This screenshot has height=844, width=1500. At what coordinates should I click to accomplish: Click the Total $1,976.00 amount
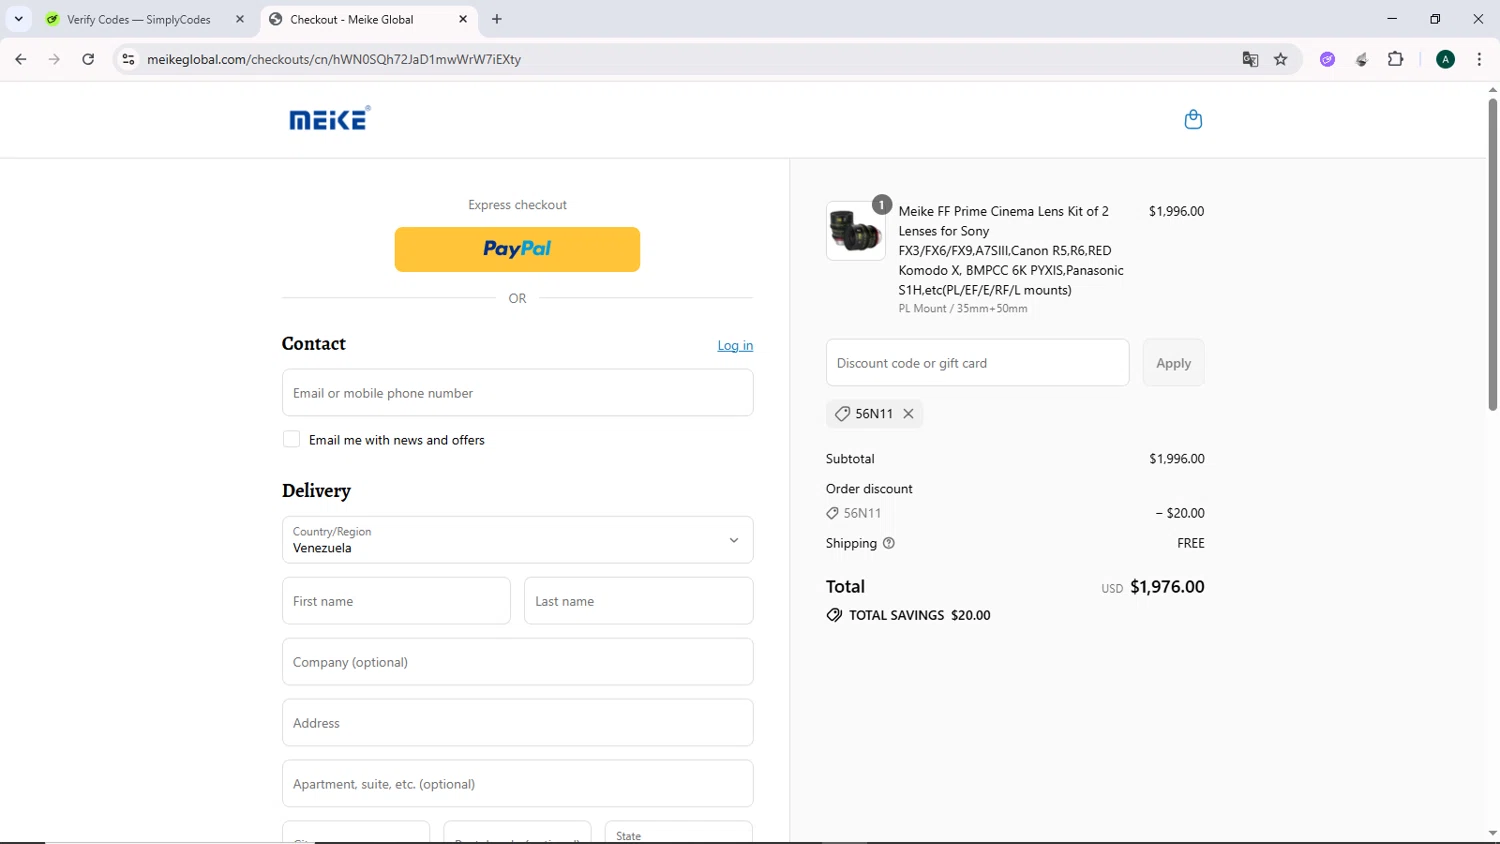(1167, 587)
